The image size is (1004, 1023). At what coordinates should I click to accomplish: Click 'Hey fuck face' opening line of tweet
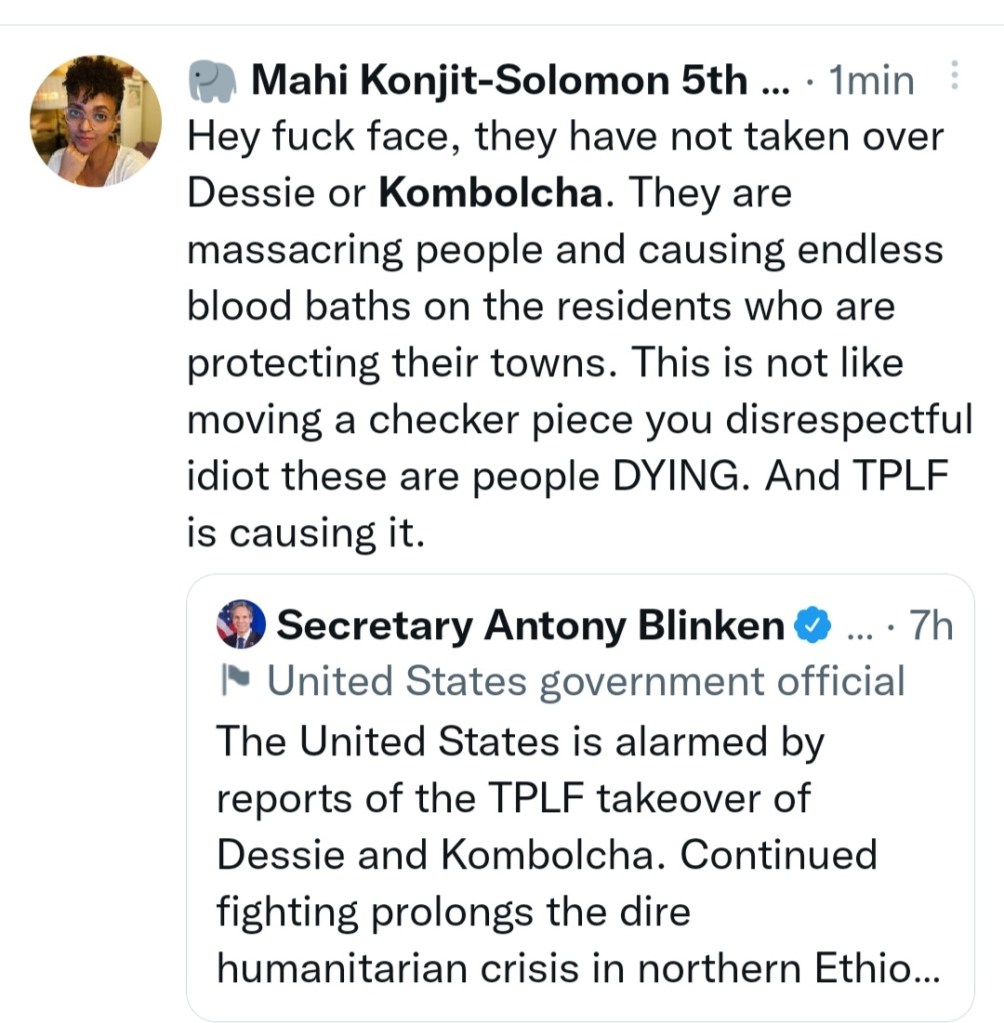[320, 136]
